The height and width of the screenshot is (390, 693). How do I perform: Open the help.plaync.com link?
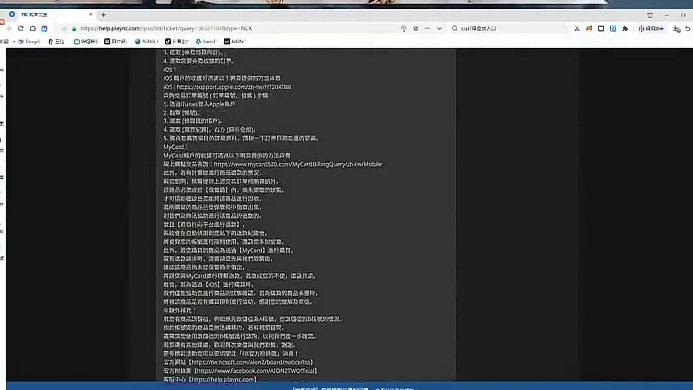tap(222, 379)
